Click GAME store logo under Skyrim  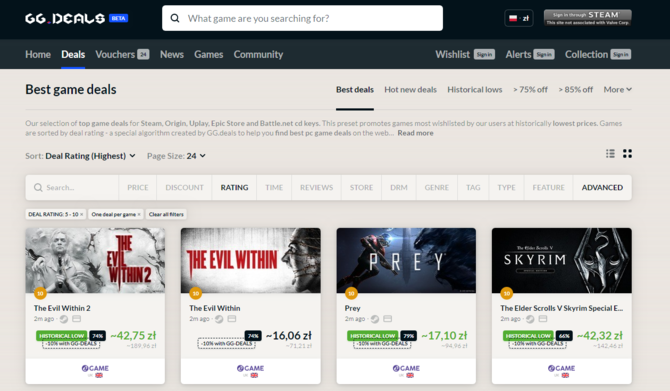tap(561, 368)
